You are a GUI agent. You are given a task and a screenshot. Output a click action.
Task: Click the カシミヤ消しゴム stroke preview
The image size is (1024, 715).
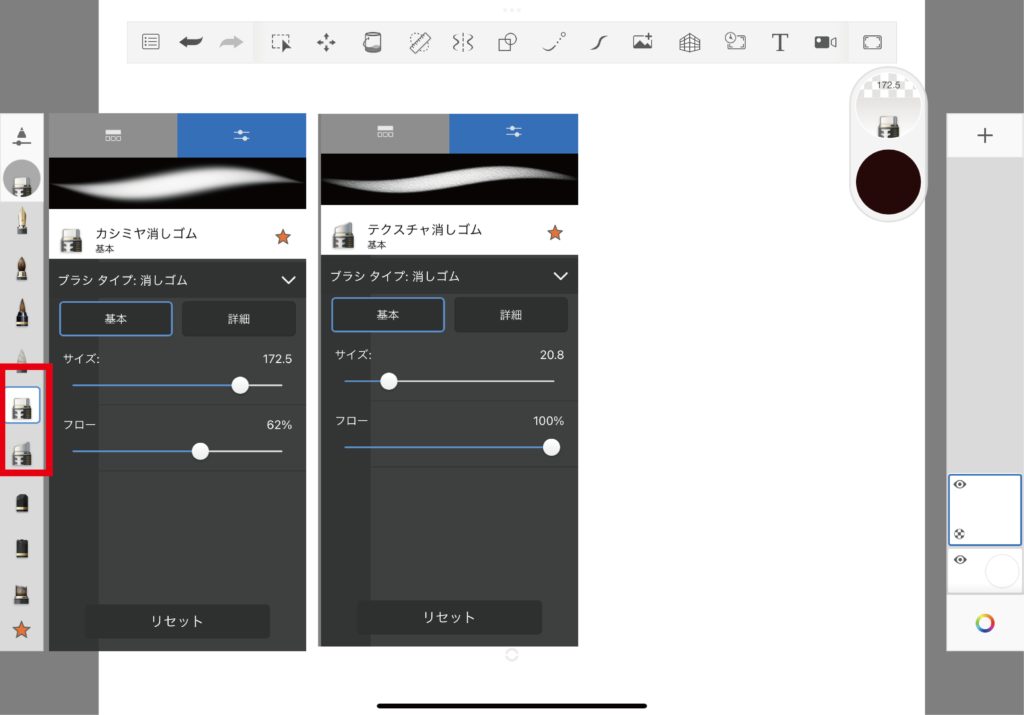tap(178, 183)
